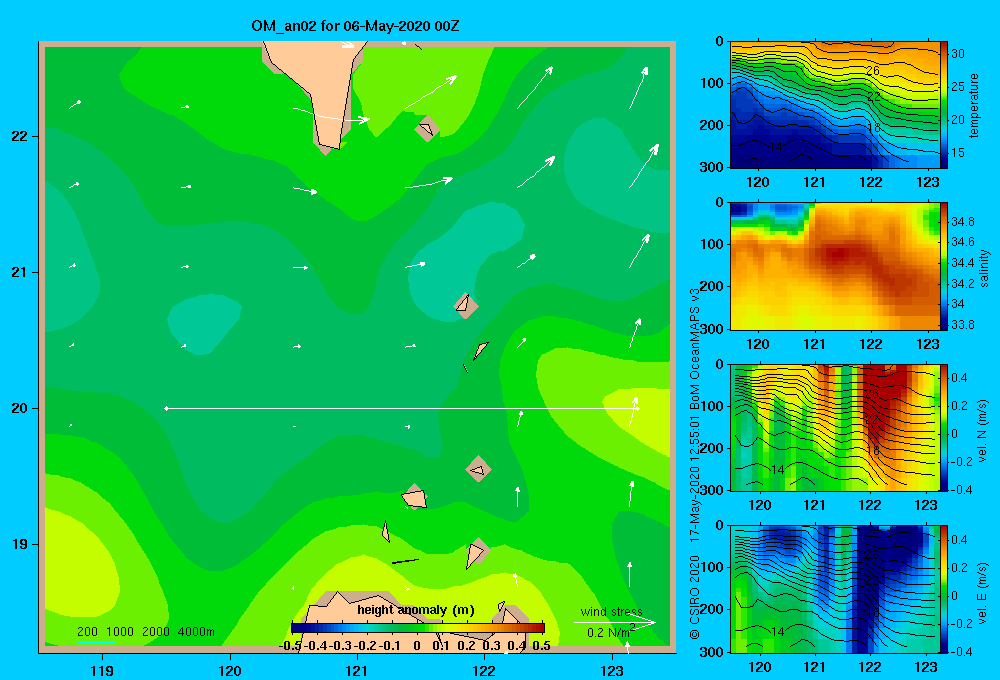Screen dimensions: 1000x680
Task: Click latitude label 22 on main map axis
Action: pos(20,136)
